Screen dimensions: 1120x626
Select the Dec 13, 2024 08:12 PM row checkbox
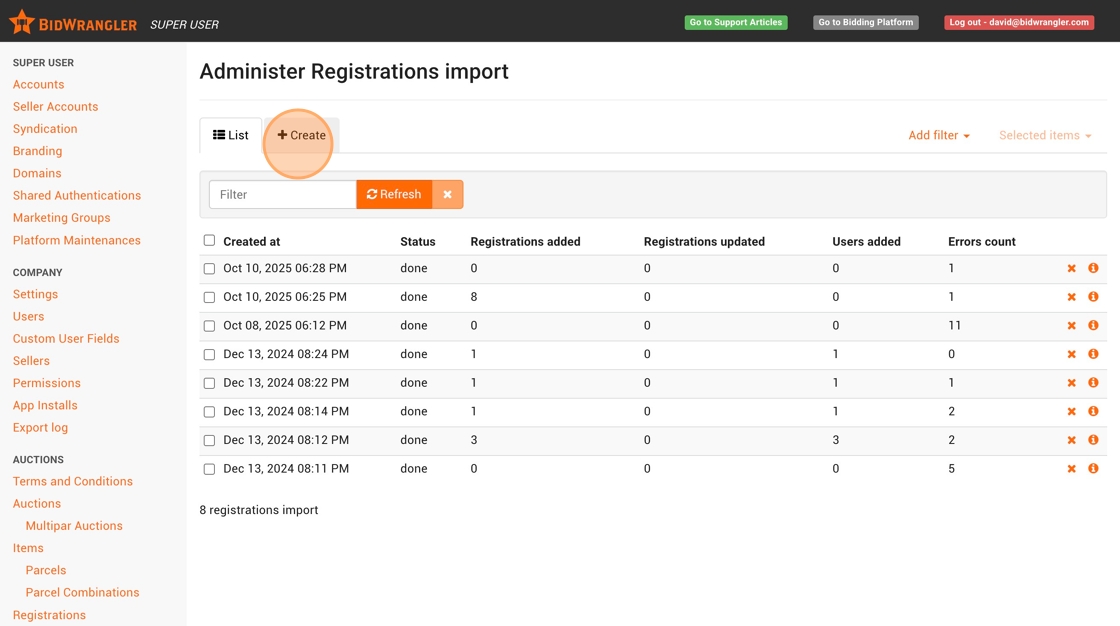tap(209, 440)
